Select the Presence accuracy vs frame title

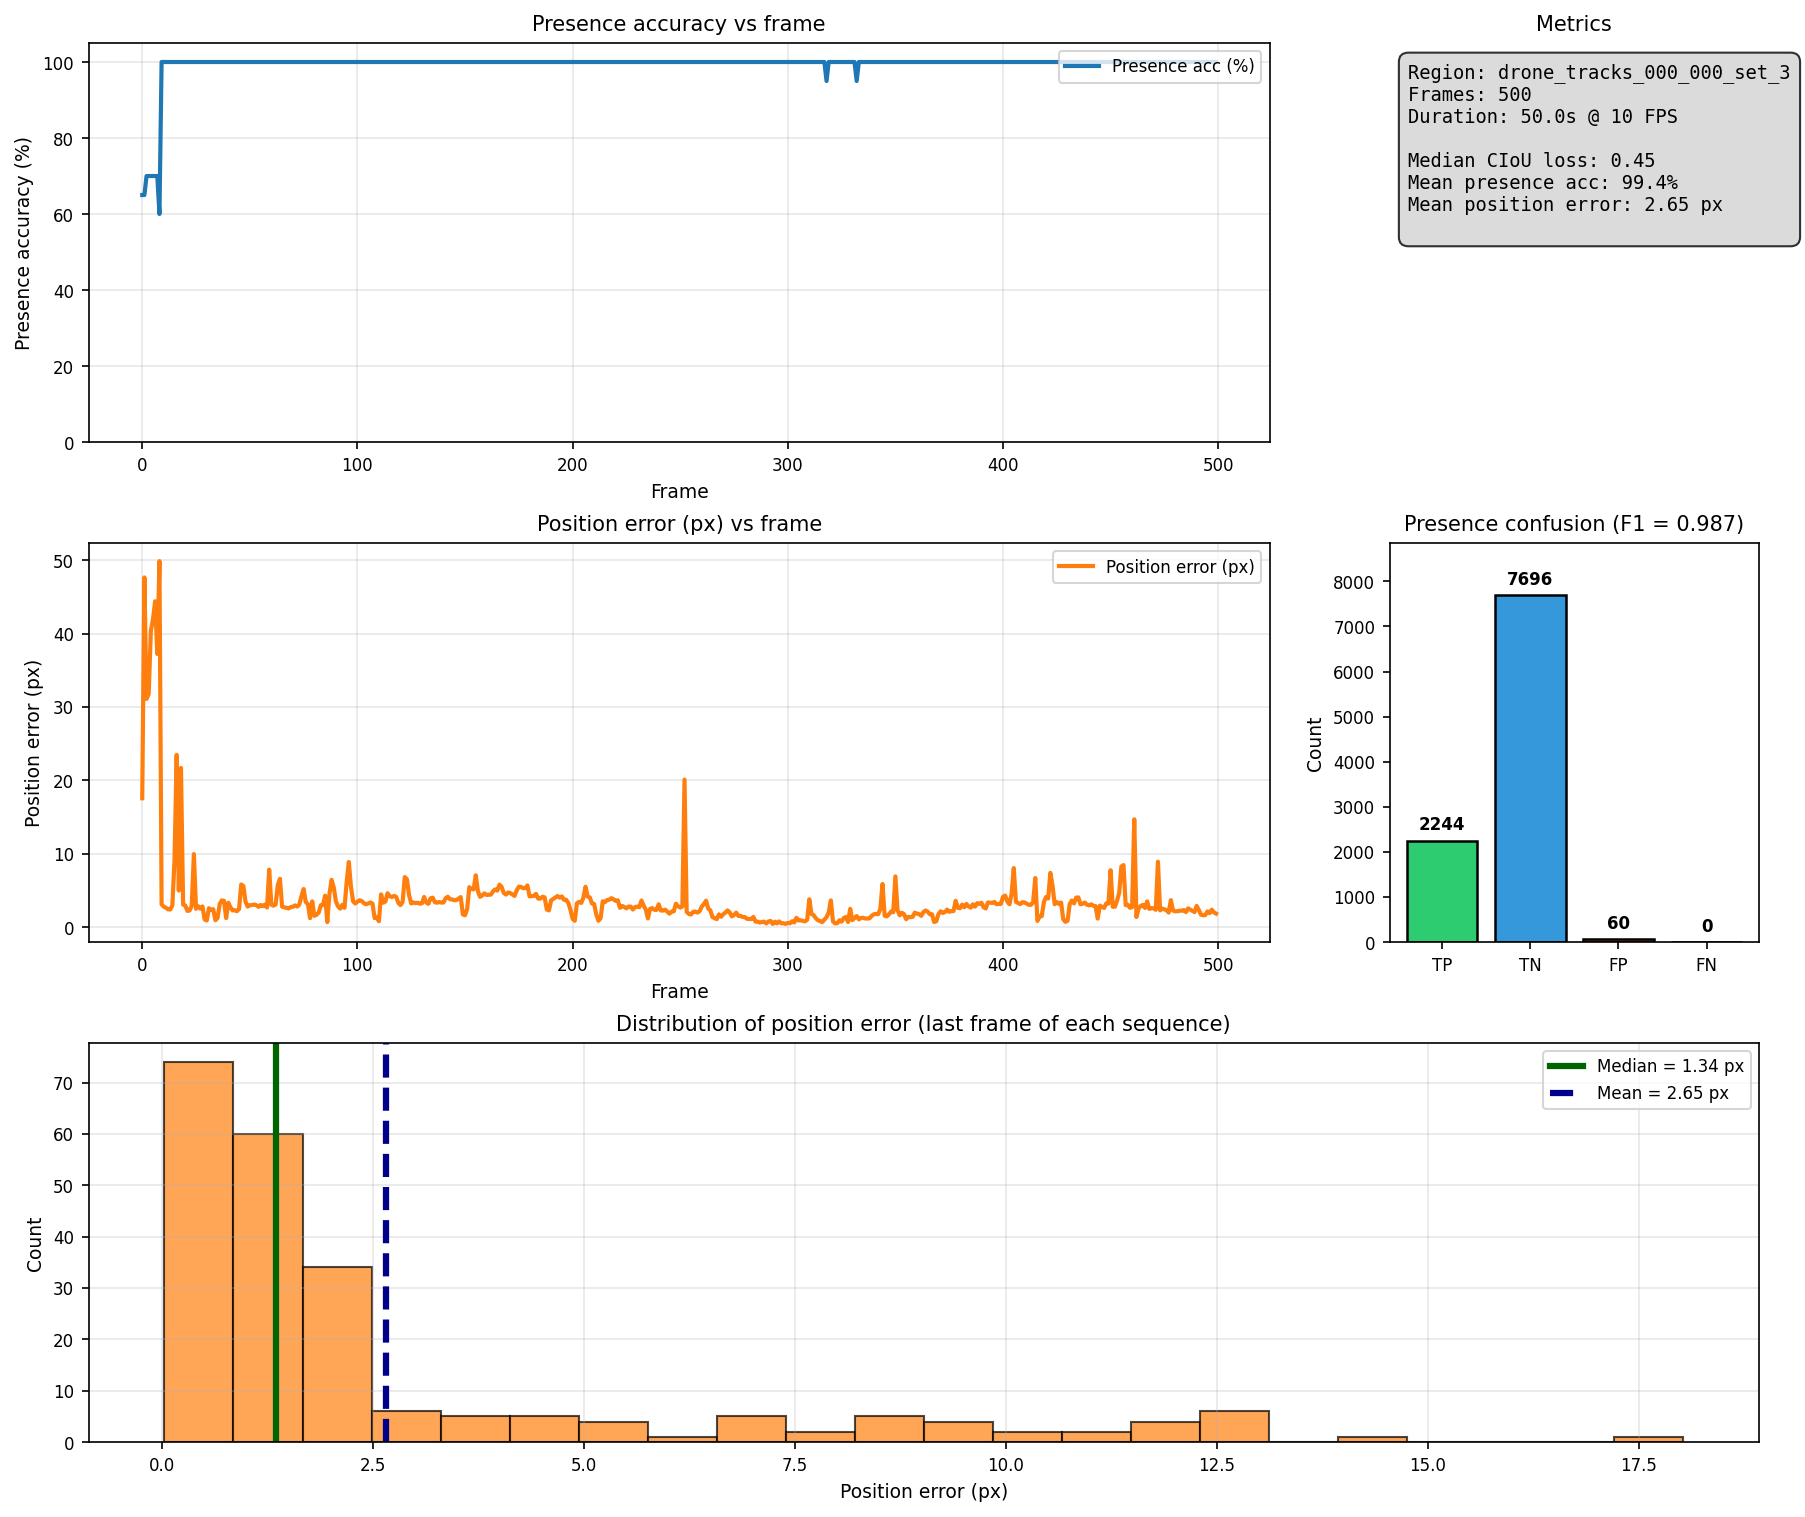[x=678, y=23]
